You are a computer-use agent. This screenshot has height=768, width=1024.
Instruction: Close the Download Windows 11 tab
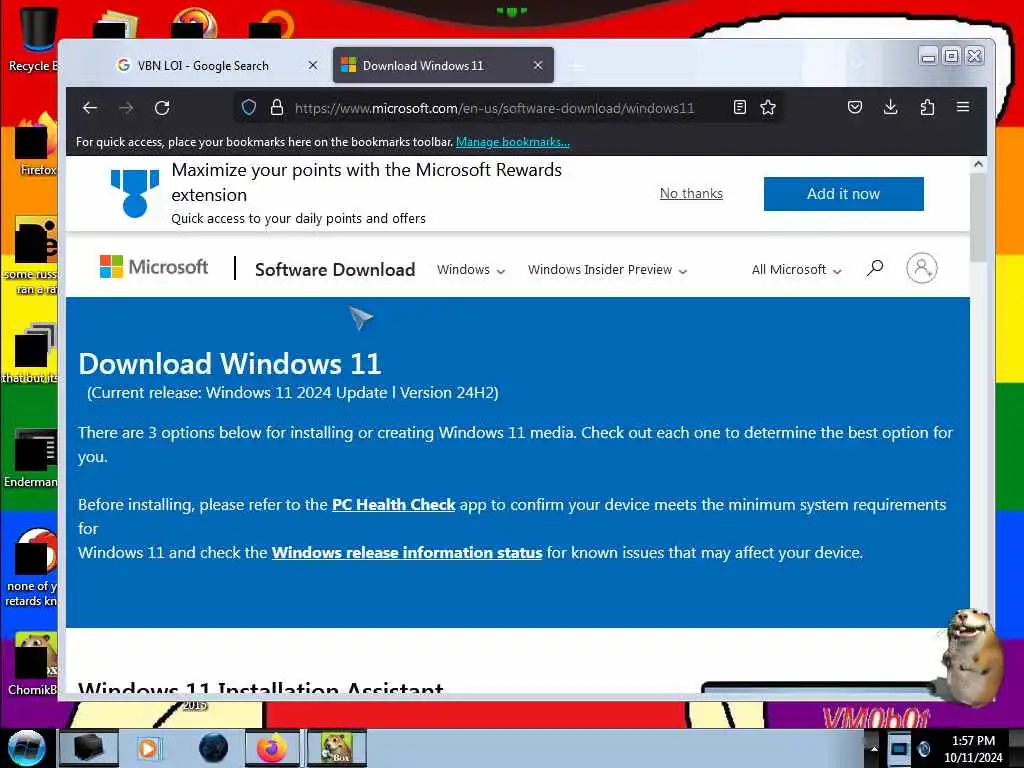coord(537,65)
